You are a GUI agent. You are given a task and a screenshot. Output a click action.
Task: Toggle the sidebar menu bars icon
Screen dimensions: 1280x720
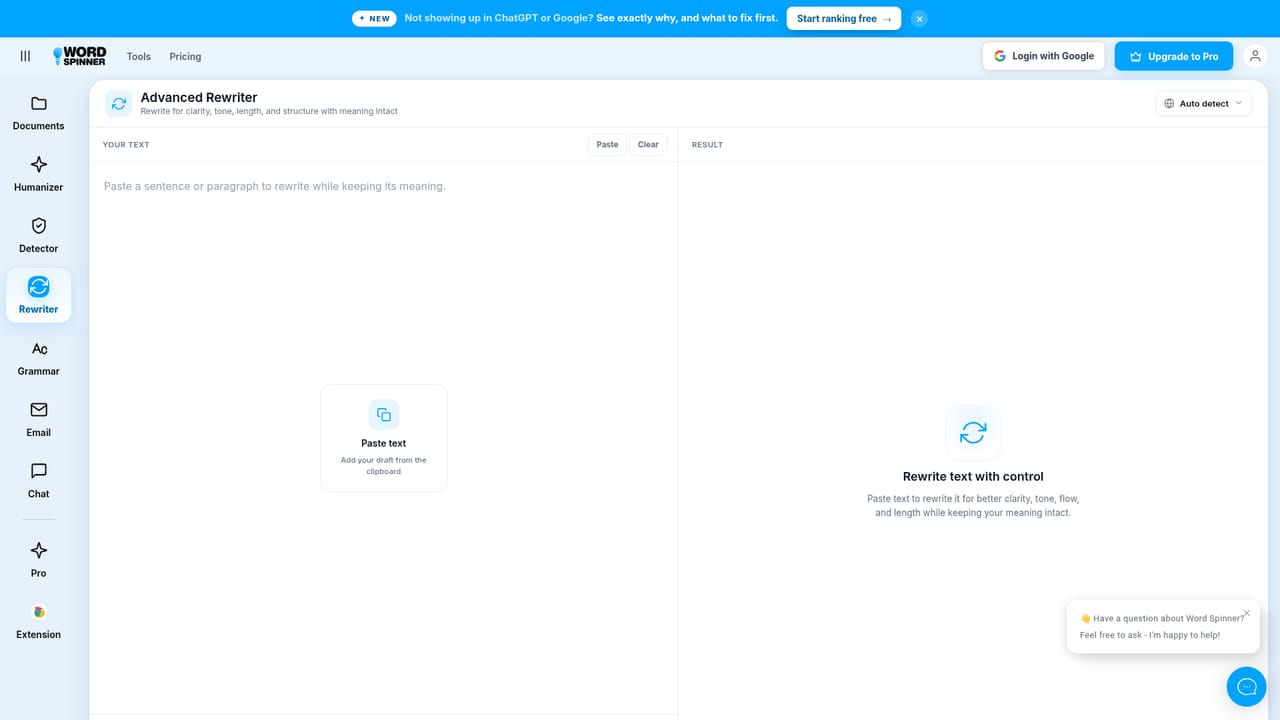[x=25, y=56]
